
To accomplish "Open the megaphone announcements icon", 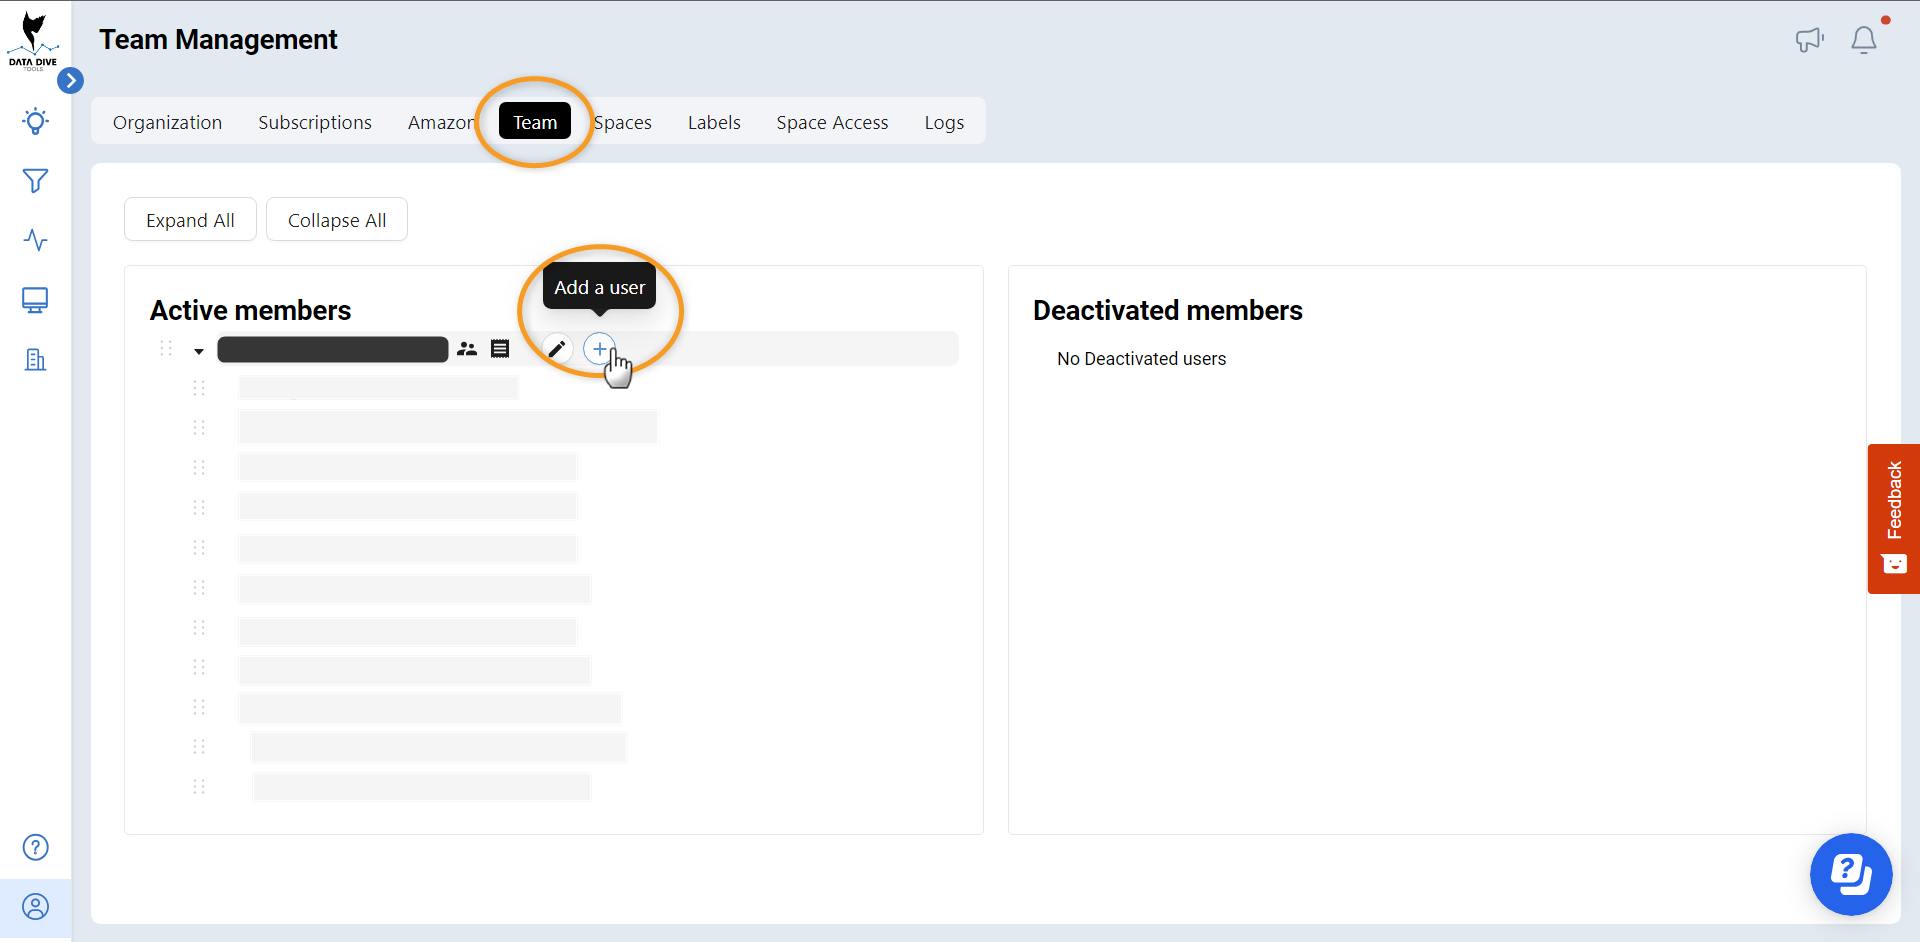I will click(x=1809, y=40).
